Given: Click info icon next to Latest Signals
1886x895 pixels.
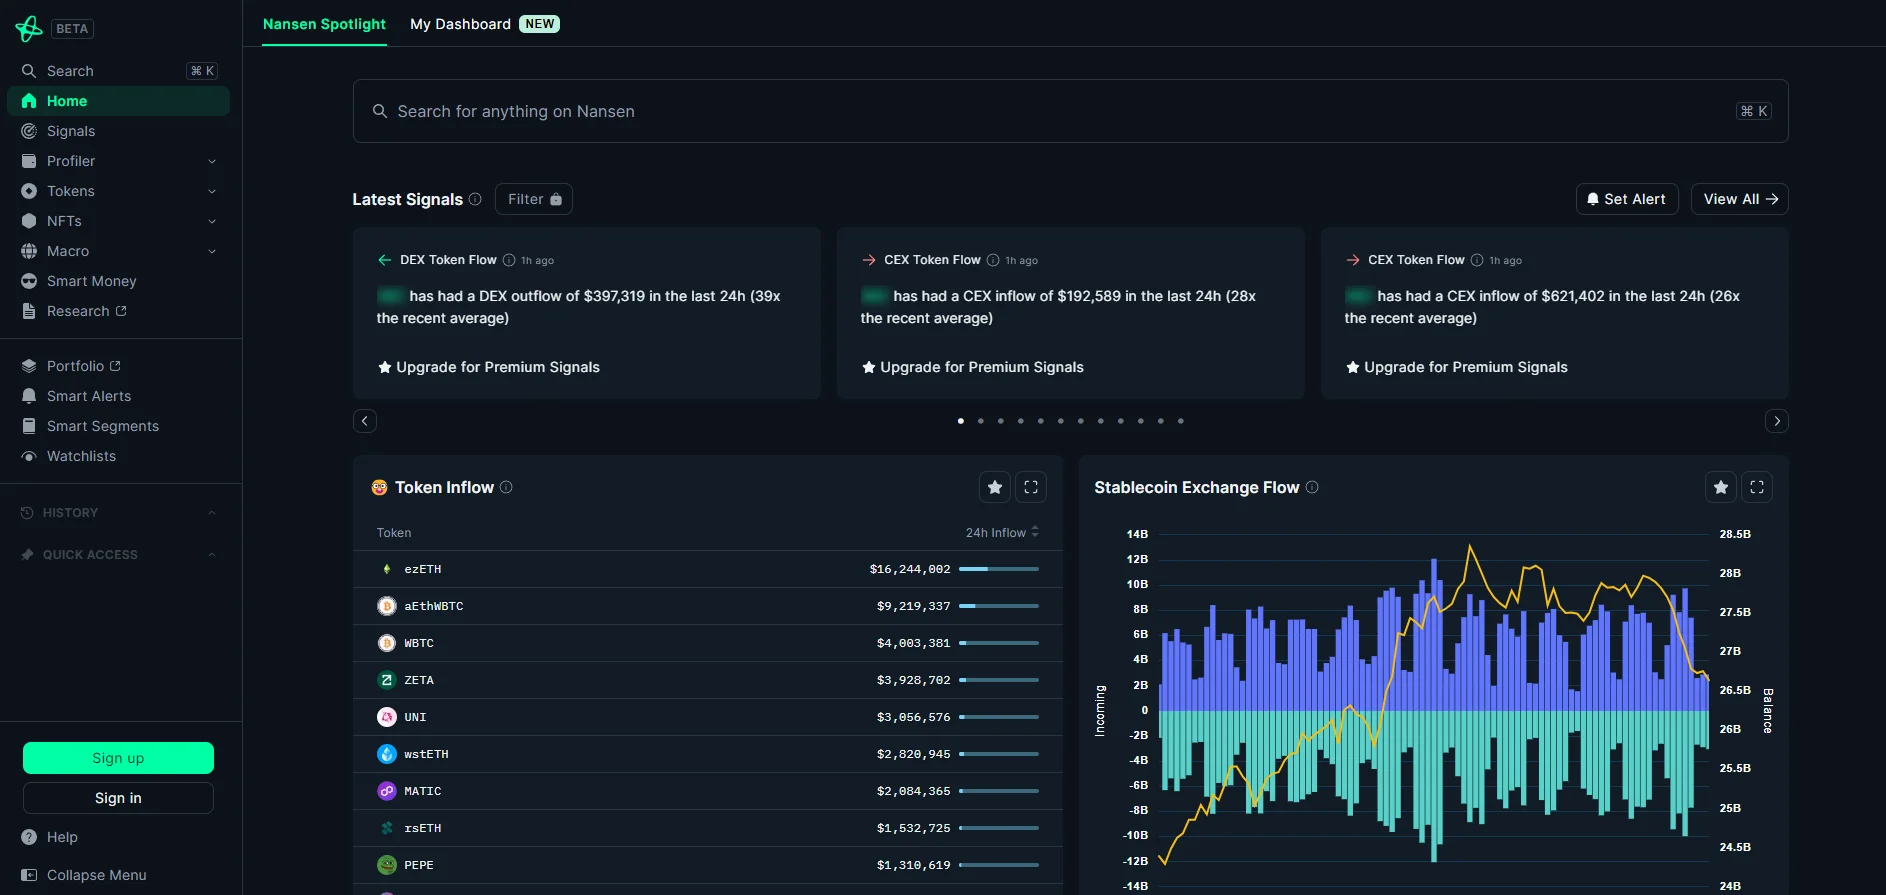Looking at the screenshot, I should [475, 199].
